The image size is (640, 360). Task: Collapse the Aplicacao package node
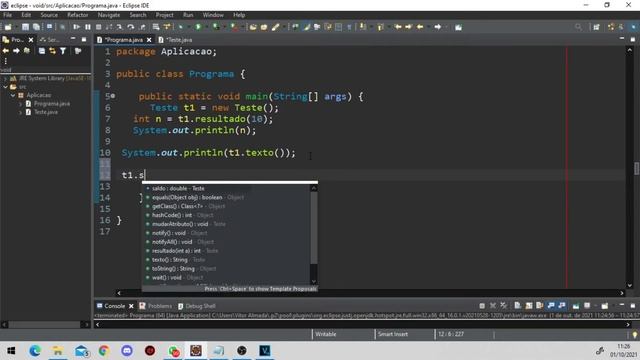pos(13,95)
